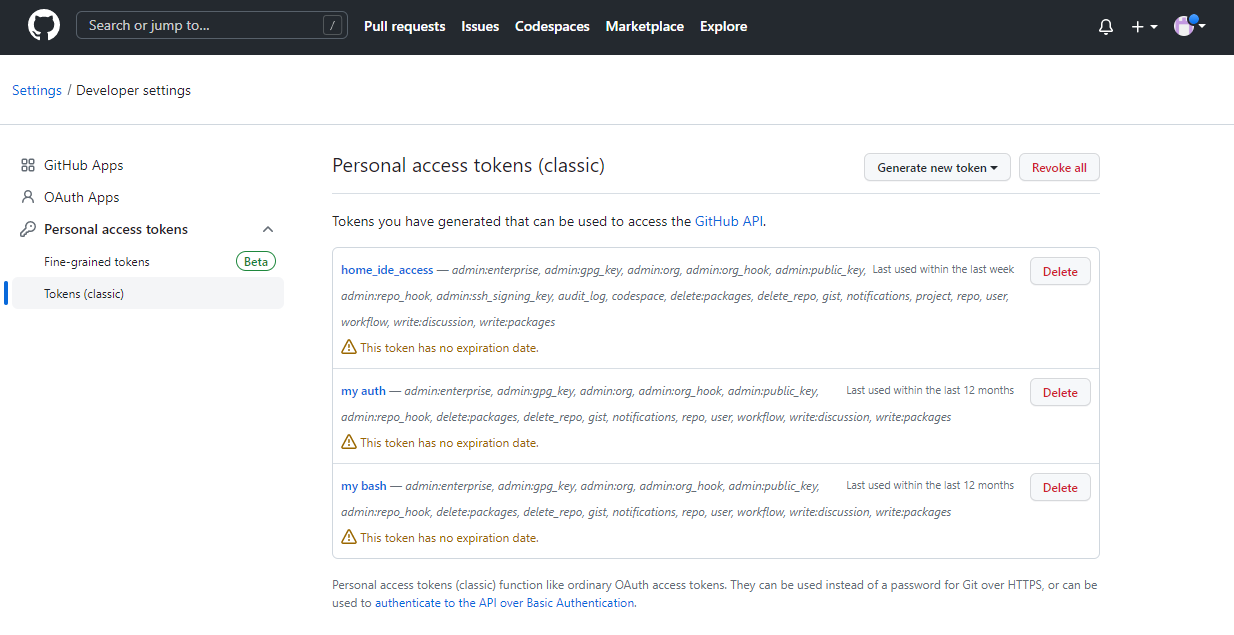Open the notifications bell icon
This screenshot has width=1234, height=635.
click(1106, 27)
